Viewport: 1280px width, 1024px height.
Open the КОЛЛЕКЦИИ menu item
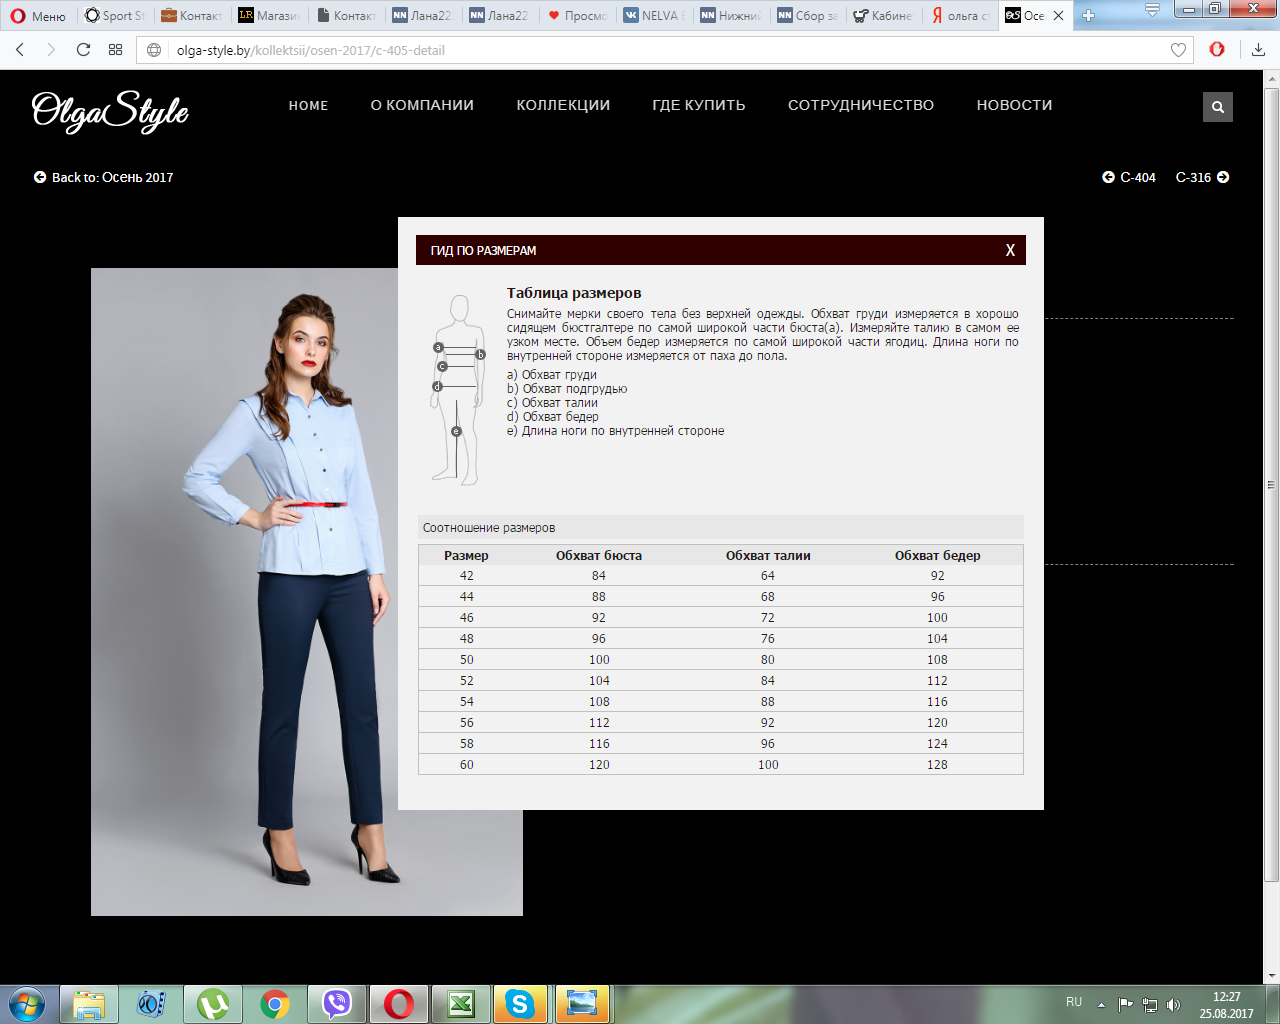pyautogui.click(x=563, y=105)
